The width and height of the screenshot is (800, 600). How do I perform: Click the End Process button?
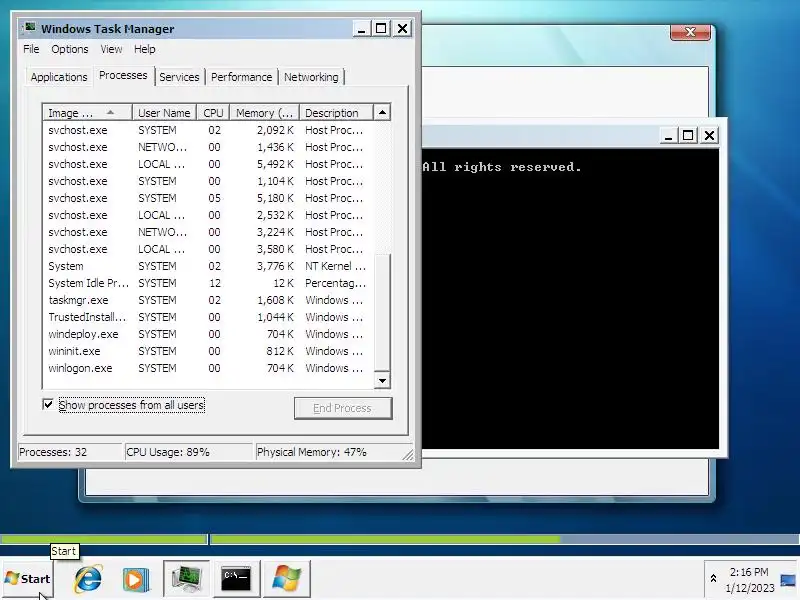pyautogui.click(x=342, y=408)
